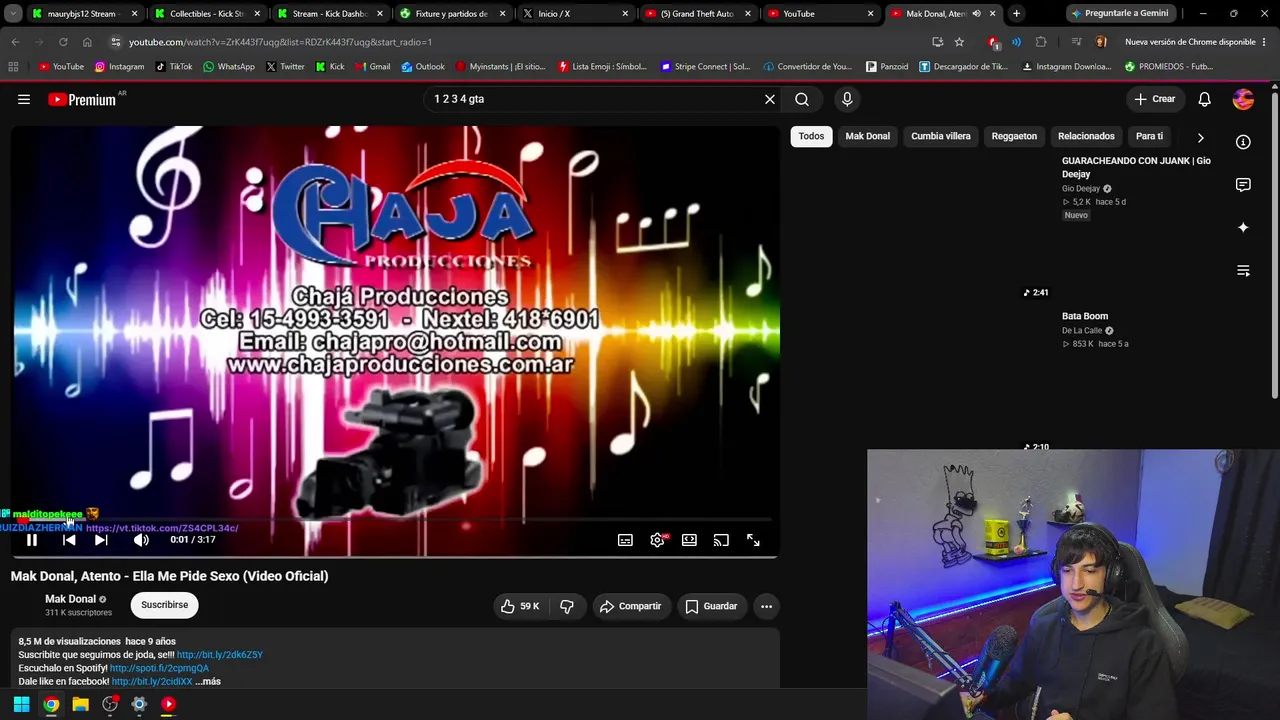Click the Chrome address bar URL
This screenshot has width=1280, height=720.
pos(280,42)
